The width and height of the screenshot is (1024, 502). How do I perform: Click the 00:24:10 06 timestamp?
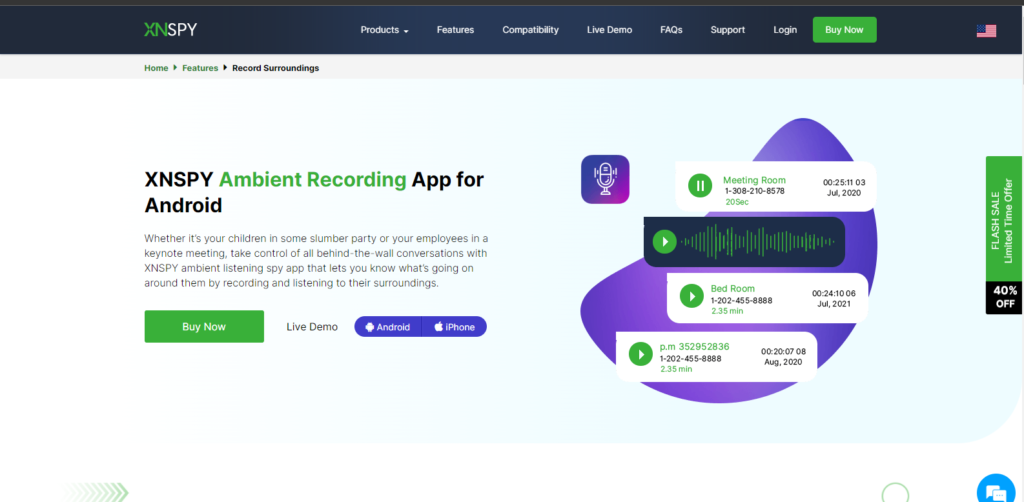click(833, 293)
